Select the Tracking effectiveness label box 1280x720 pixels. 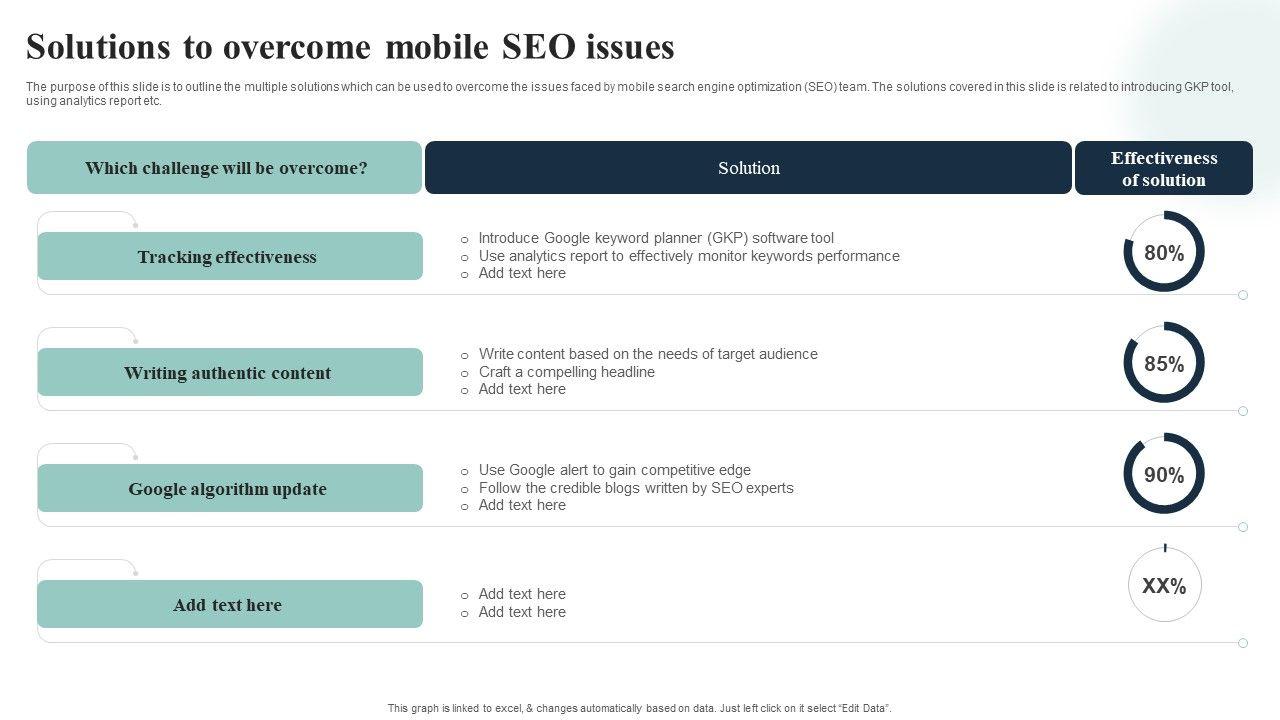(229, 257)
